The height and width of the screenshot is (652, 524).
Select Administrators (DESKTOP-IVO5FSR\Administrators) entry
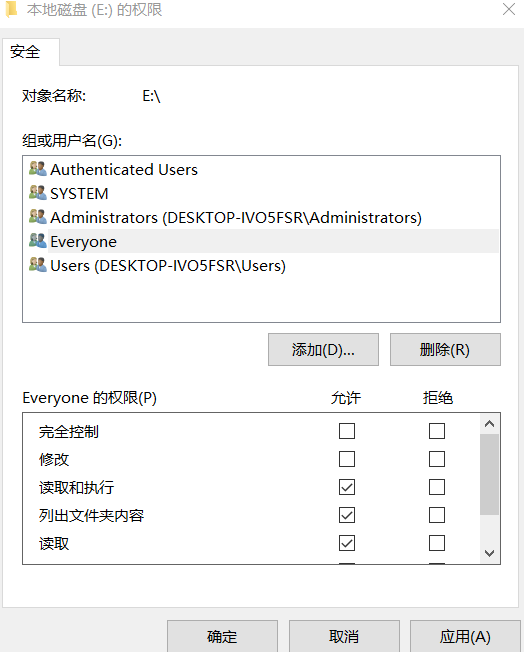261,217
